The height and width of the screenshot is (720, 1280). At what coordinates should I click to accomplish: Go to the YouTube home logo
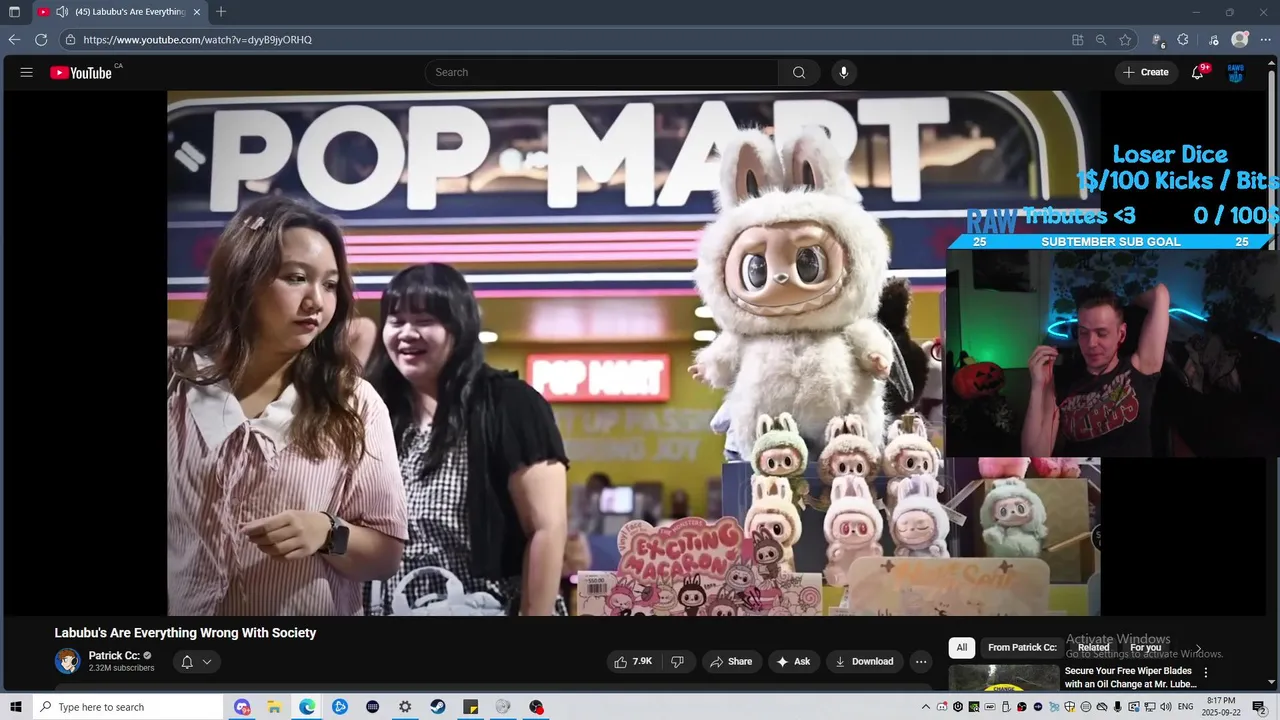[x=81, y=72]
